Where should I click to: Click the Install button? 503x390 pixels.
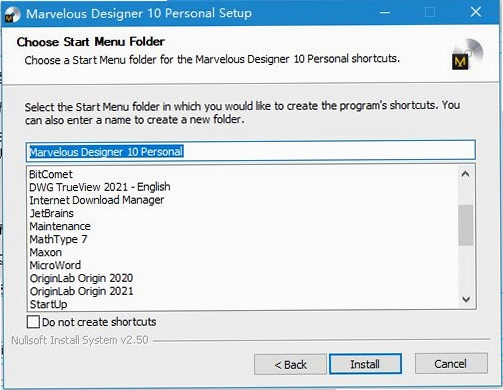tap(365, 364)
